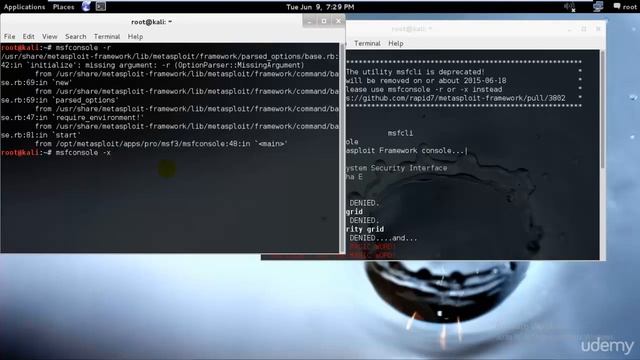Minimize the back terminal window
640x360 pixels.
(570, 29)
